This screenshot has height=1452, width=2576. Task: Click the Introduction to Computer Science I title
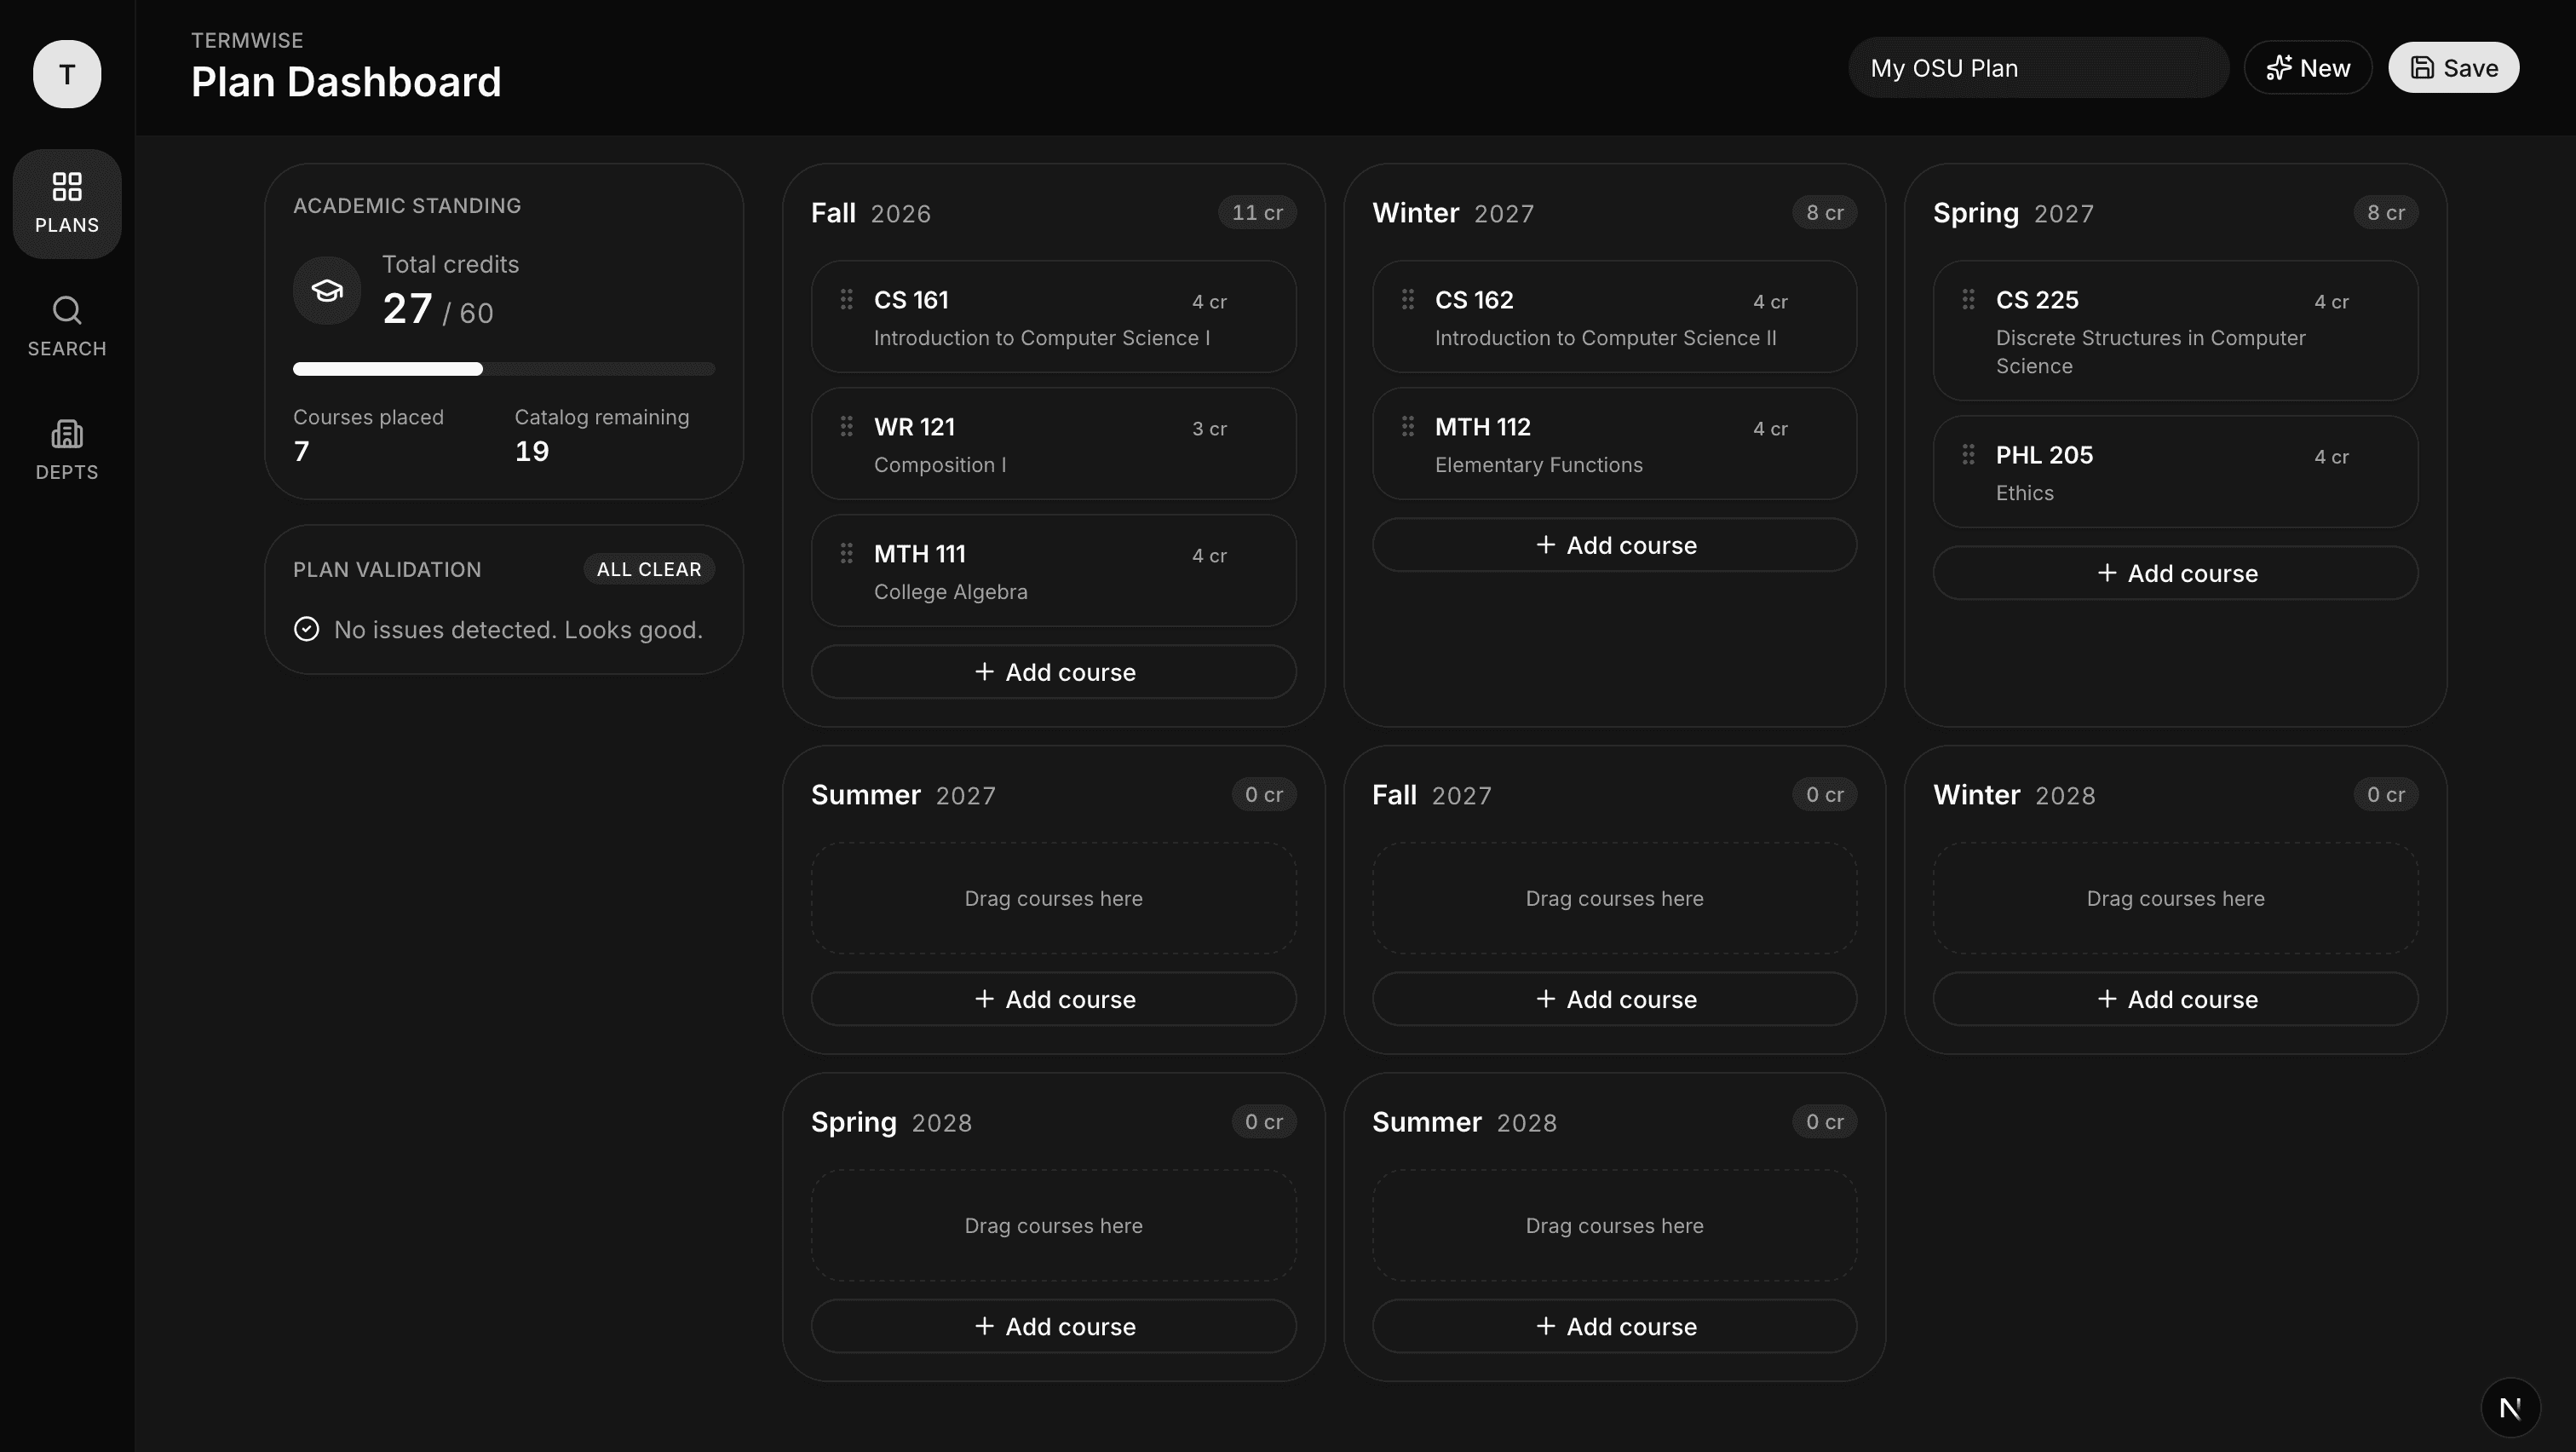coord(1042,338)
